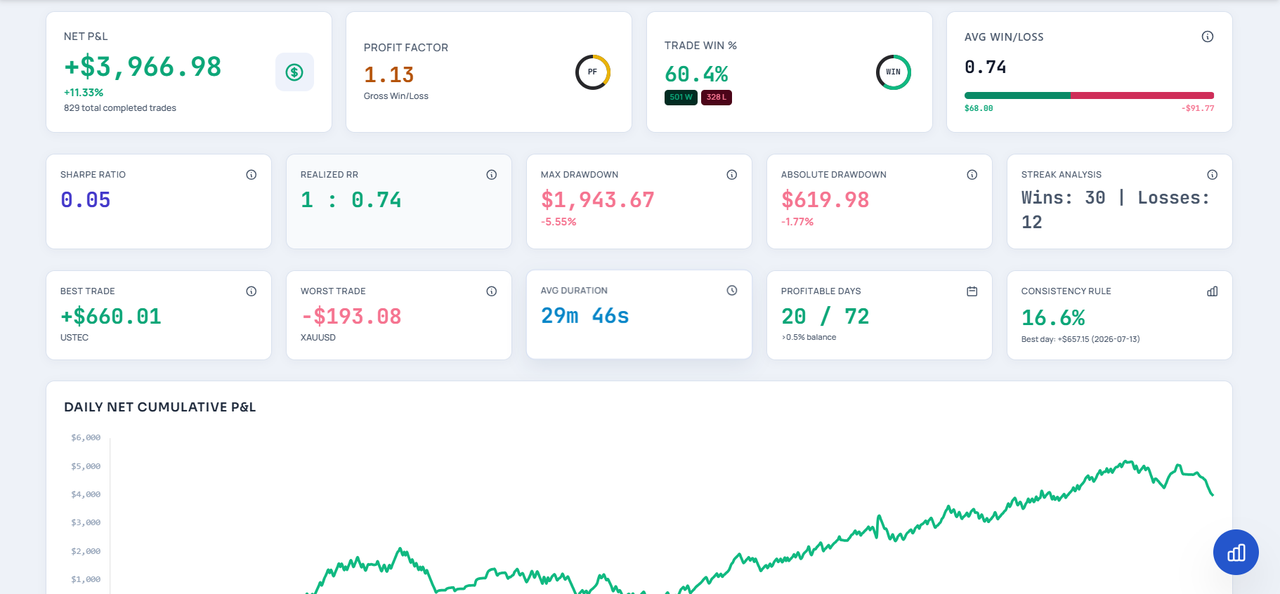This screenshot has height=594, width=1280.
Task: Click the average loss amount -$91.77
Action: tap(1197, 108)
